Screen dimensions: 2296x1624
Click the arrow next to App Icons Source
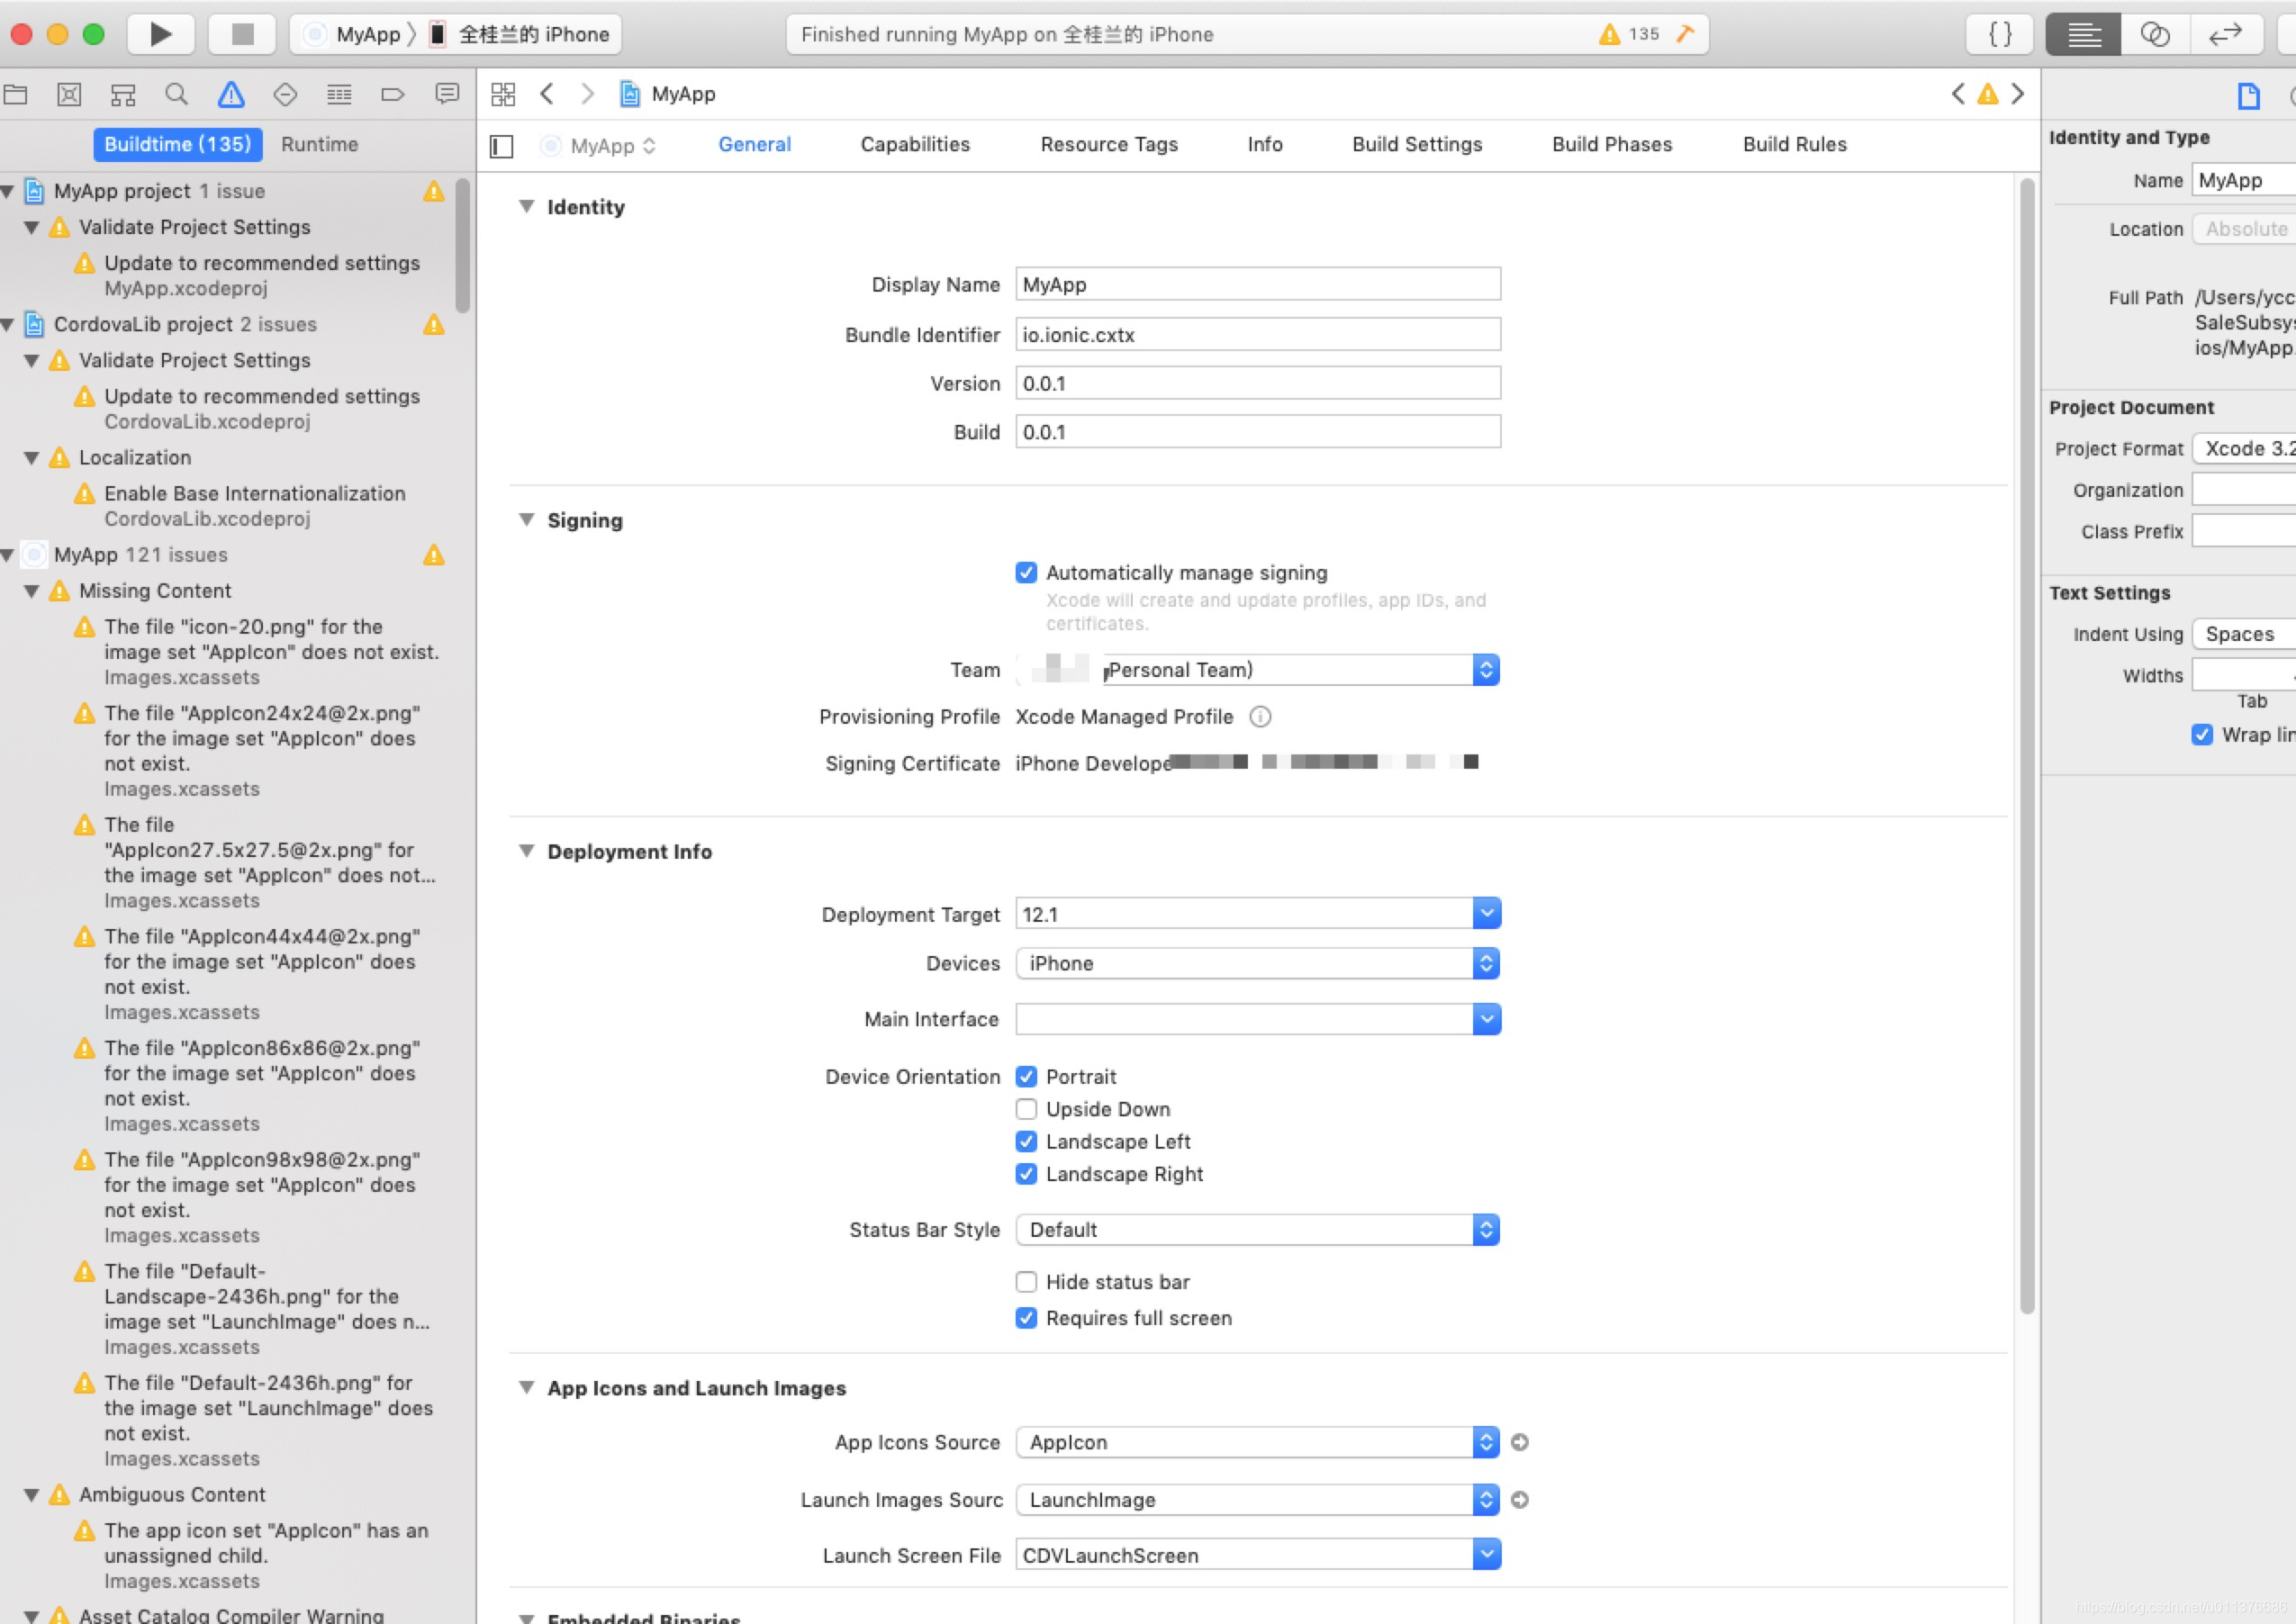tap(1519, 1442)
